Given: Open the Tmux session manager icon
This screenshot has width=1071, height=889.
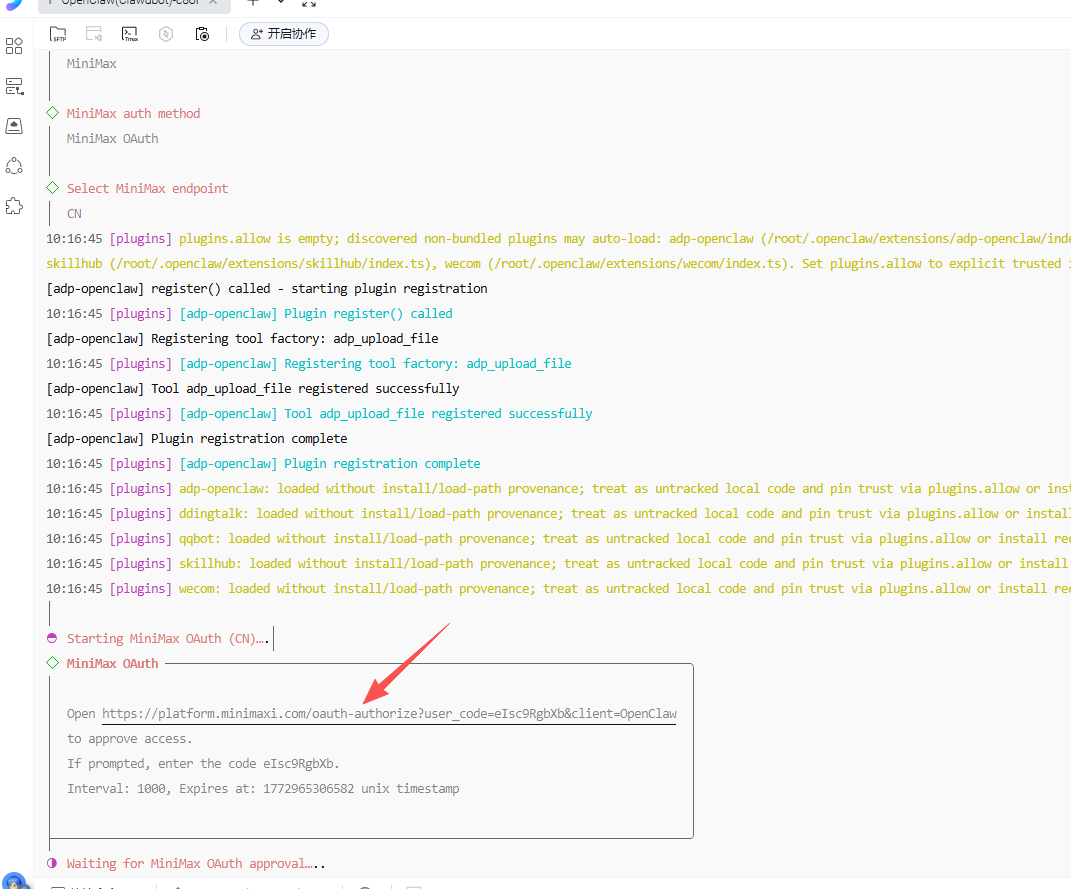Looking at the screenshot, I should 129,34.
